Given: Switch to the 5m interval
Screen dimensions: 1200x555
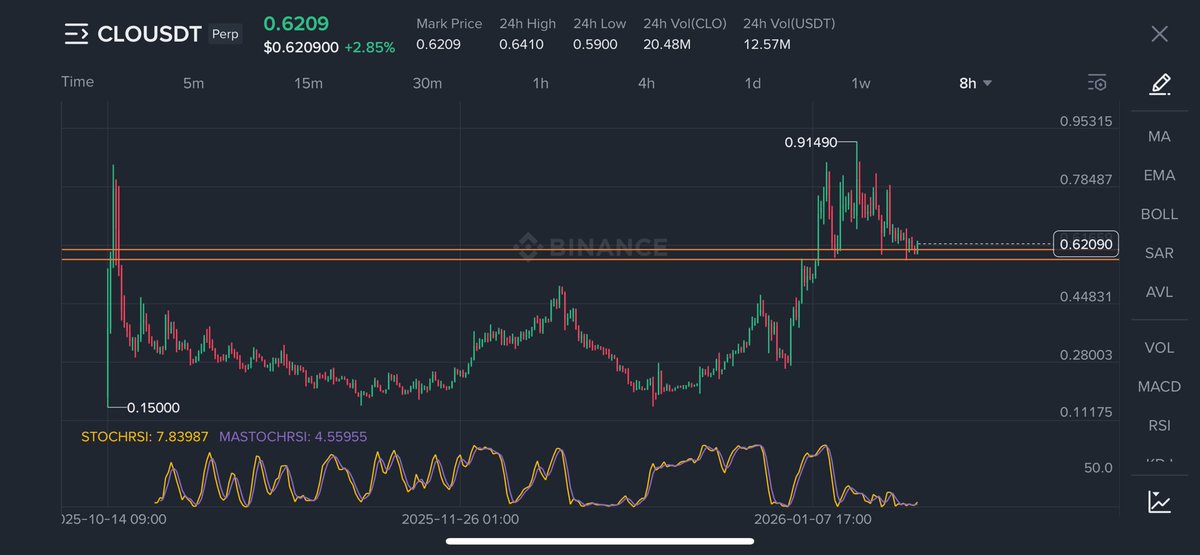Looking at the screenshot, I should 193,83.
